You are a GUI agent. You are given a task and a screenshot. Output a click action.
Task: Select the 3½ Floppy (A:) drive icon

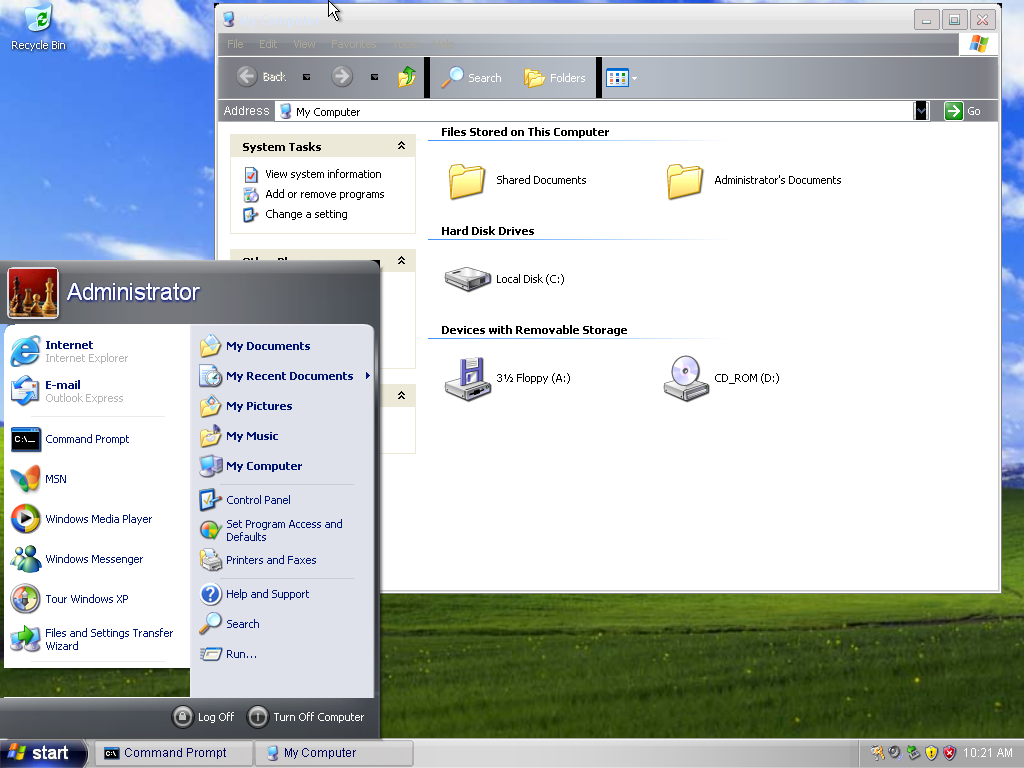coord(467,379)
